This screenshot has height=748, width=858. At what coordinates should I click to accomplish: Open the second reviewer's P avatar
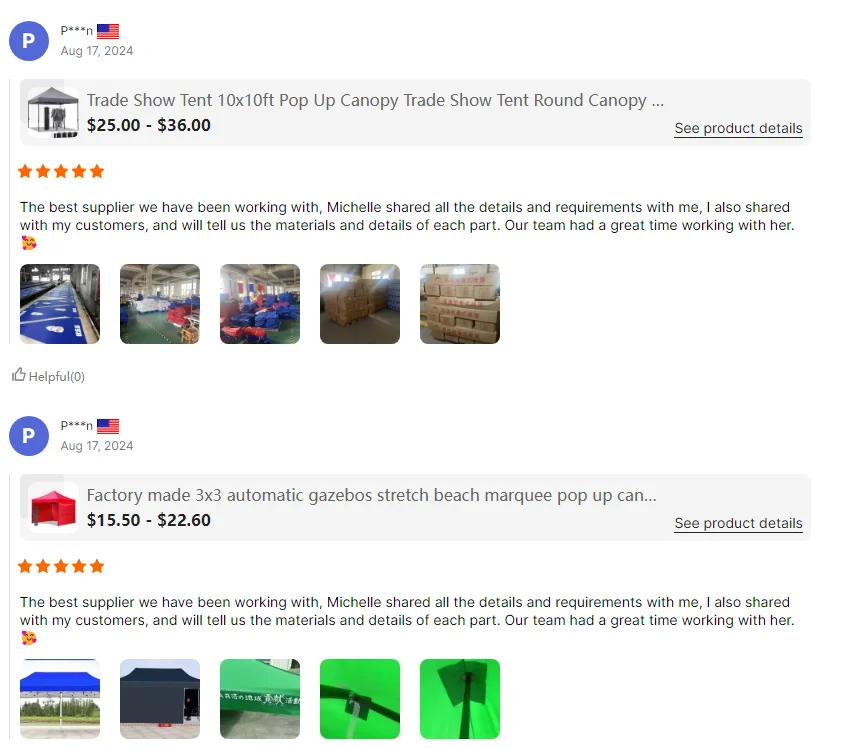click(29, 436)
